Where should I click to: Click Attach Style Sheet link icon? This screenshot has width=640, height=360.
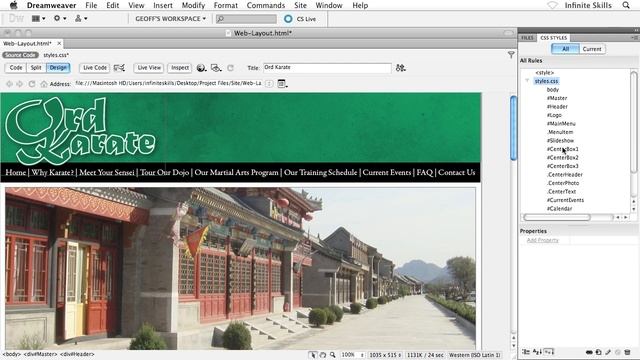pyautogui.click(x=589, y=352)
